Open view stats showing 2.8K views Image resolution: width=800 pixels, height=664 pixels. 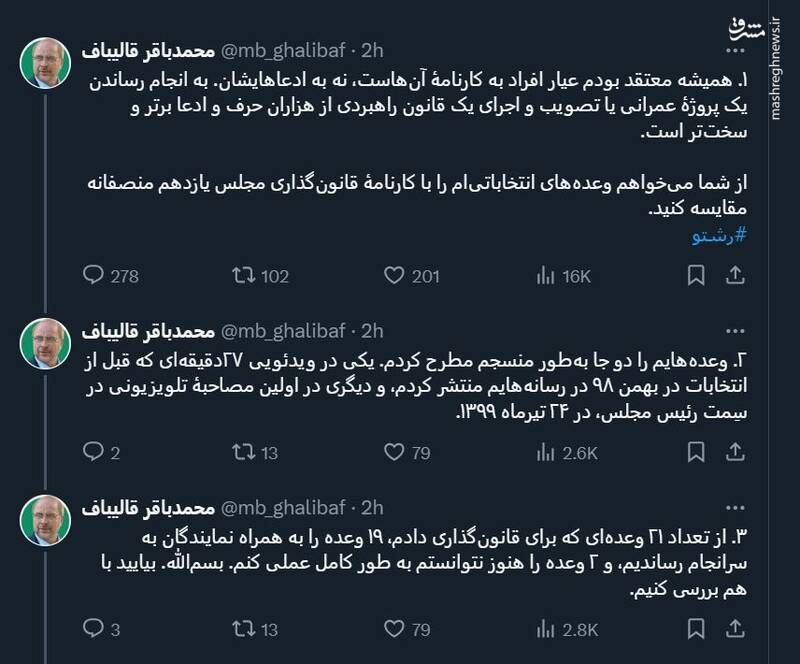coord(546,629)
